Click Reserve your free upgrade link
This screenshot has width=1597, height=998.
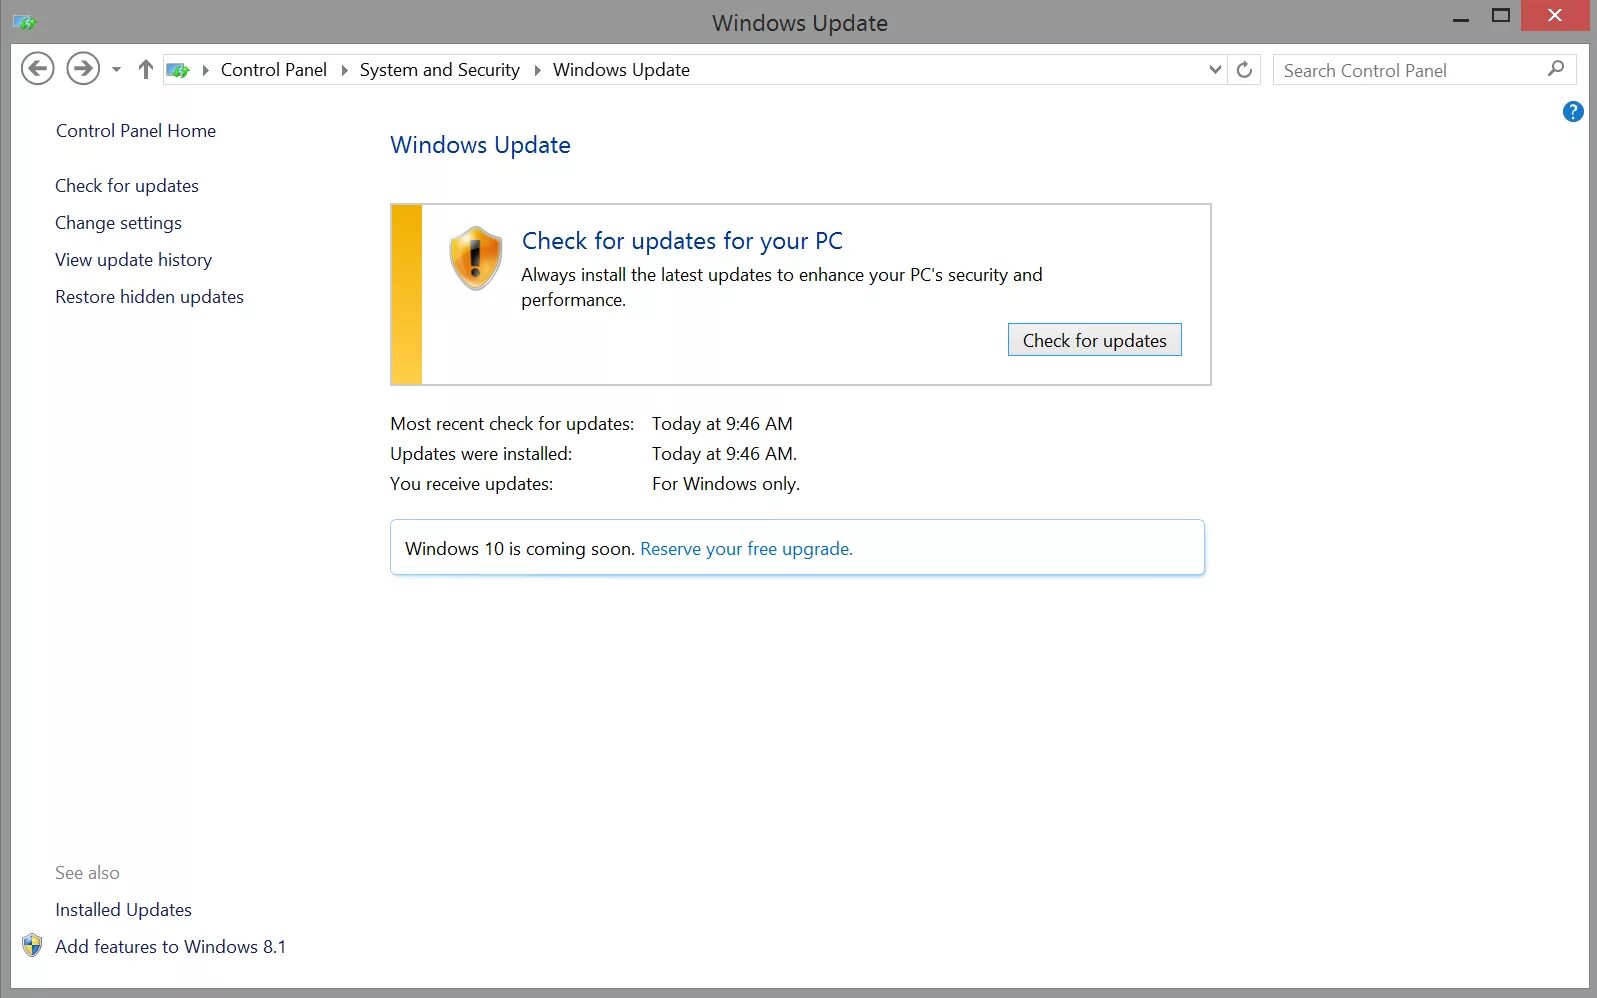click(x=746, y=549)
